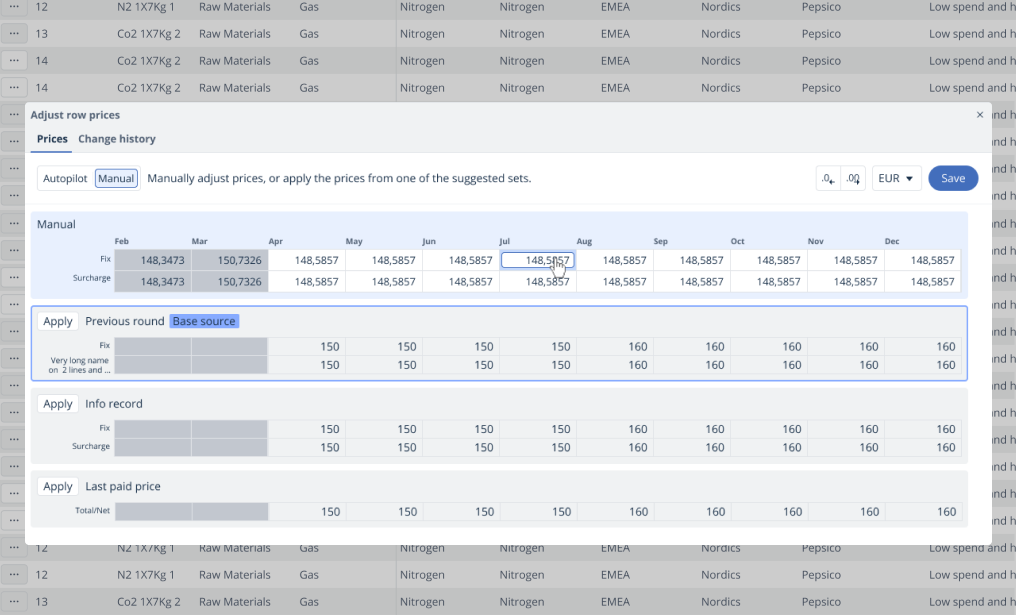This screenshot has width=1016, height=615.
Task: Apply the Info record prices
Action: pyautogui.click(x=58, y=404)
